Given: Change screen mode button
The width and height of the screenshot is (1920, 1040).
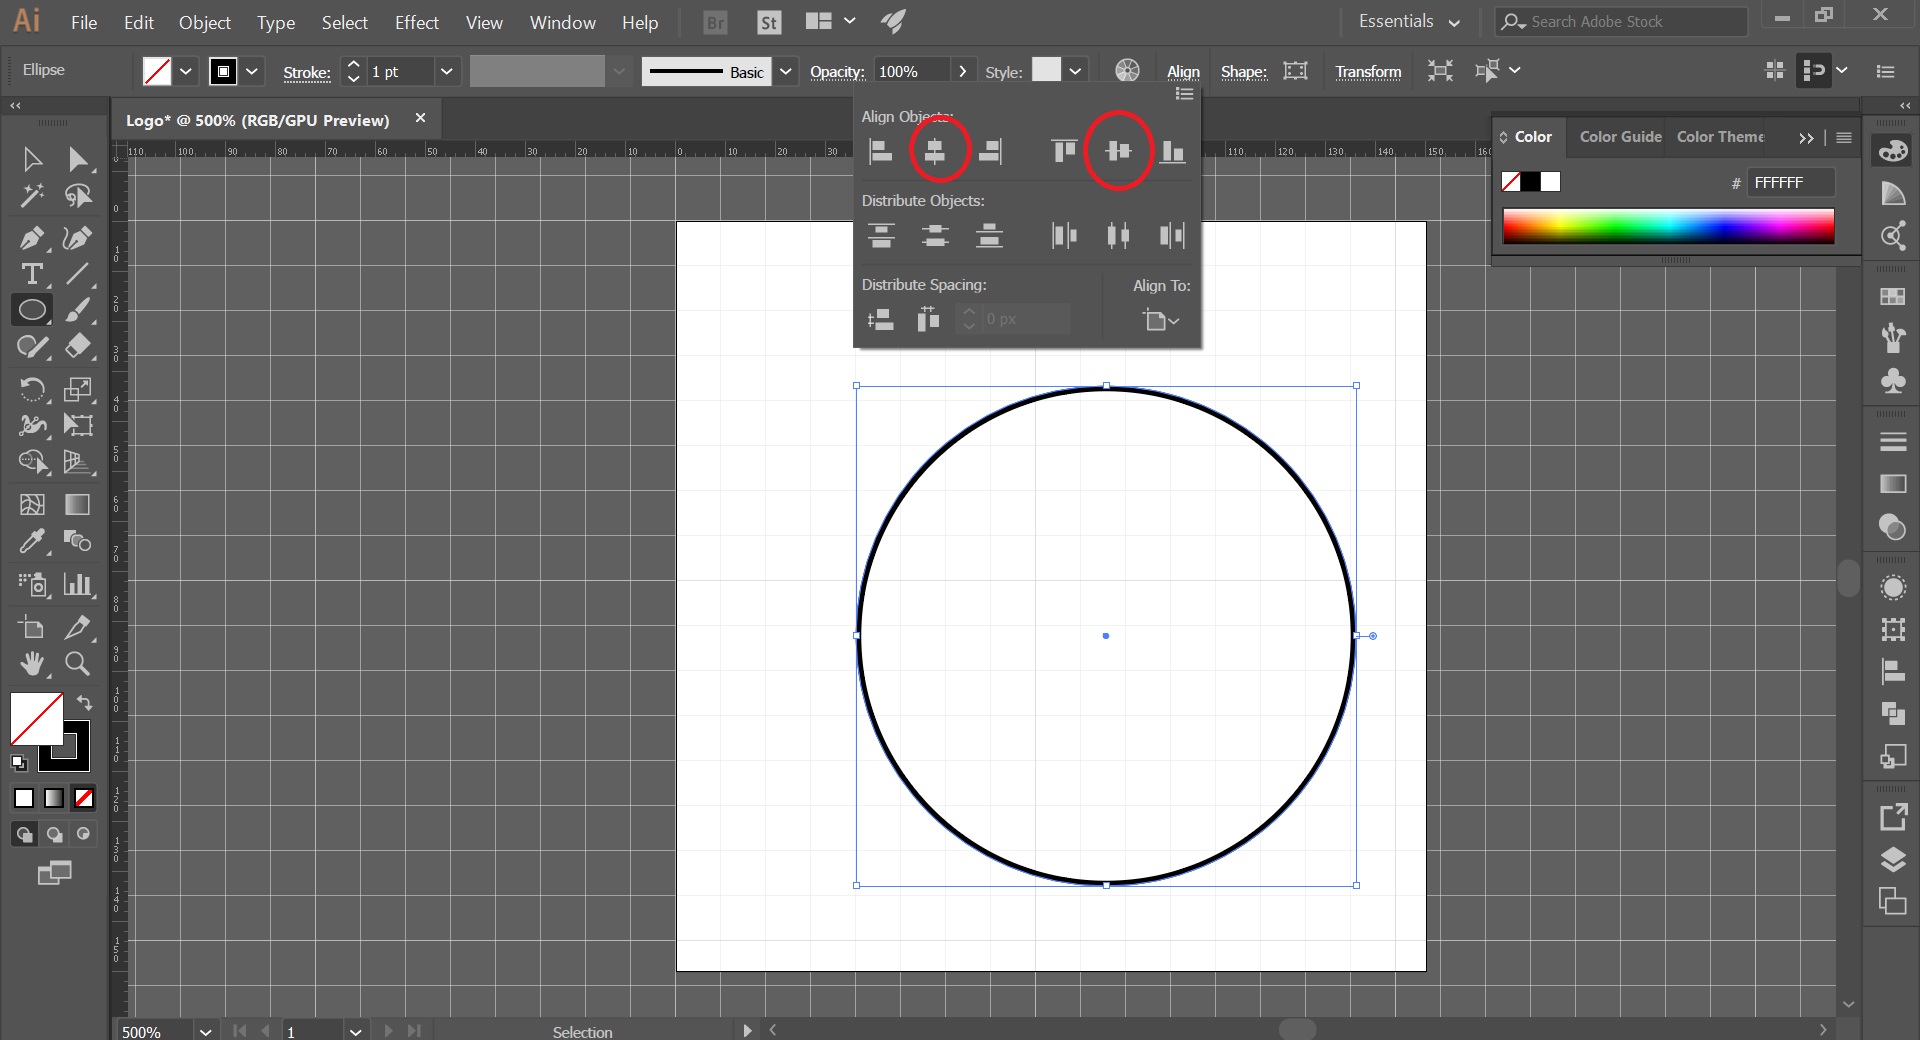Looking at the screenshot, I should 54,873.
